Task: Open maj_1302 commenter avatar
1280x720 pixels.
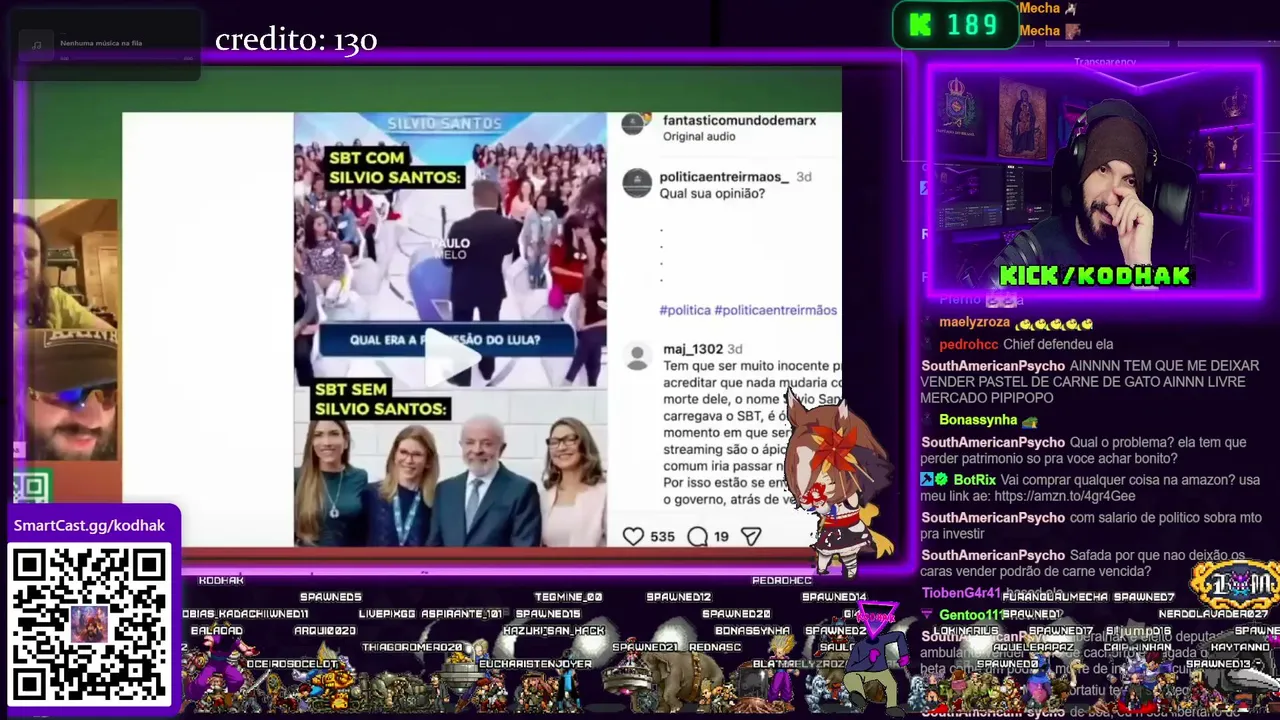Action: click(636, 356)
